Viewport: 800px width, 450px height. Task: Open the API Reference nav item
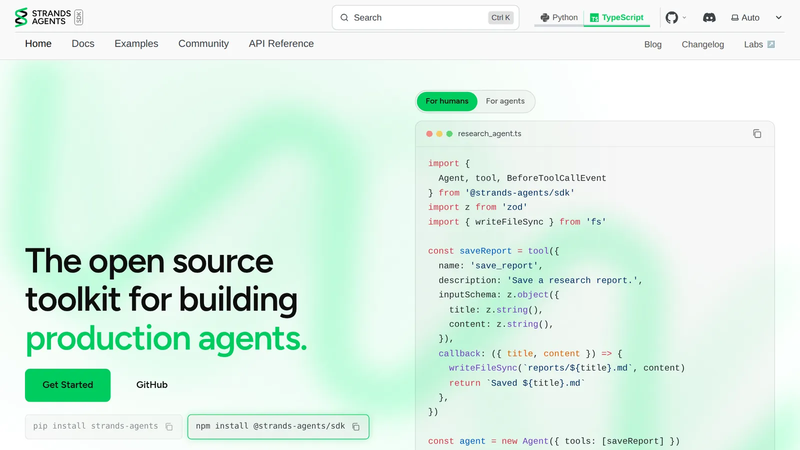click(281, 44)
